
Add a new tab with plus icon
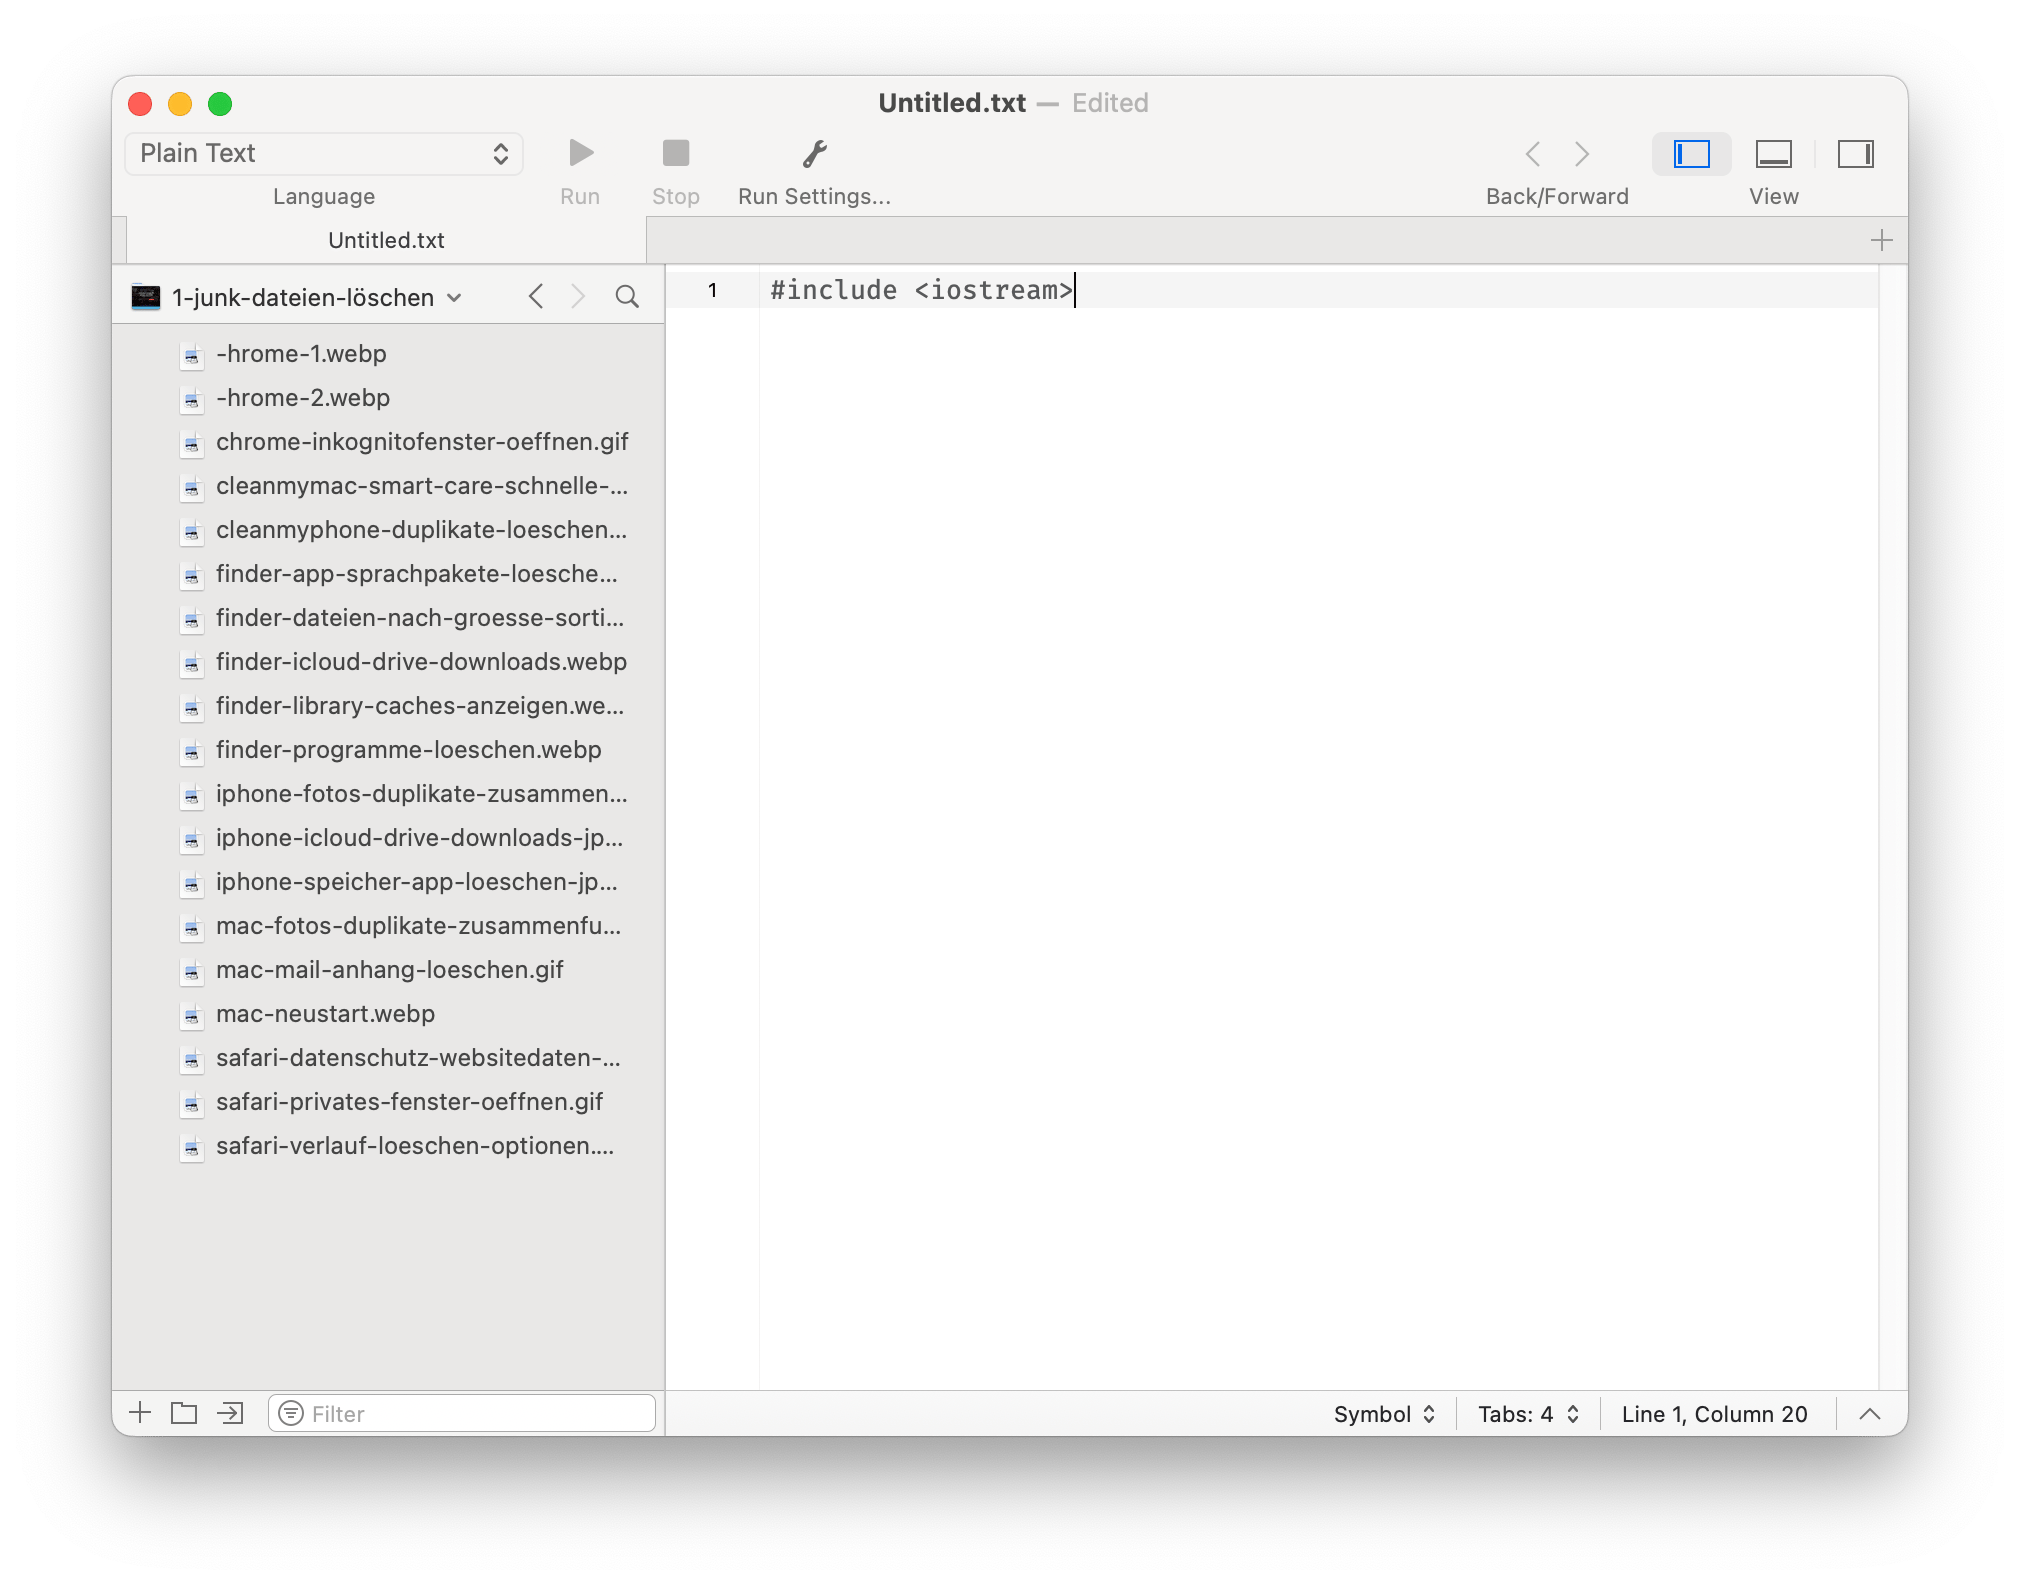1881,240
